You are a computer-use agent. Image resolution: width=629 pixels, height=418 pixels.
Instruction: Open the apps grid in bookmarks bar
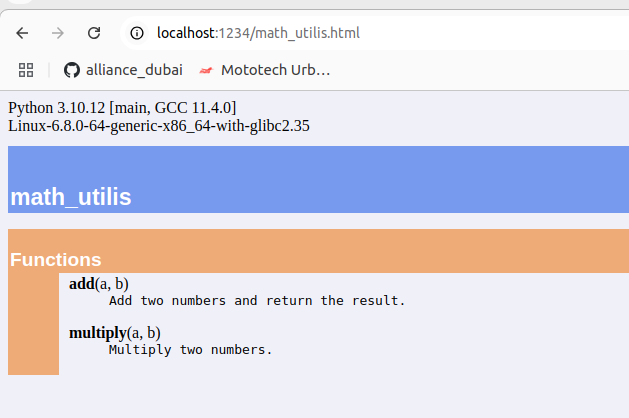pyautogui.click(x=26, y=70)
